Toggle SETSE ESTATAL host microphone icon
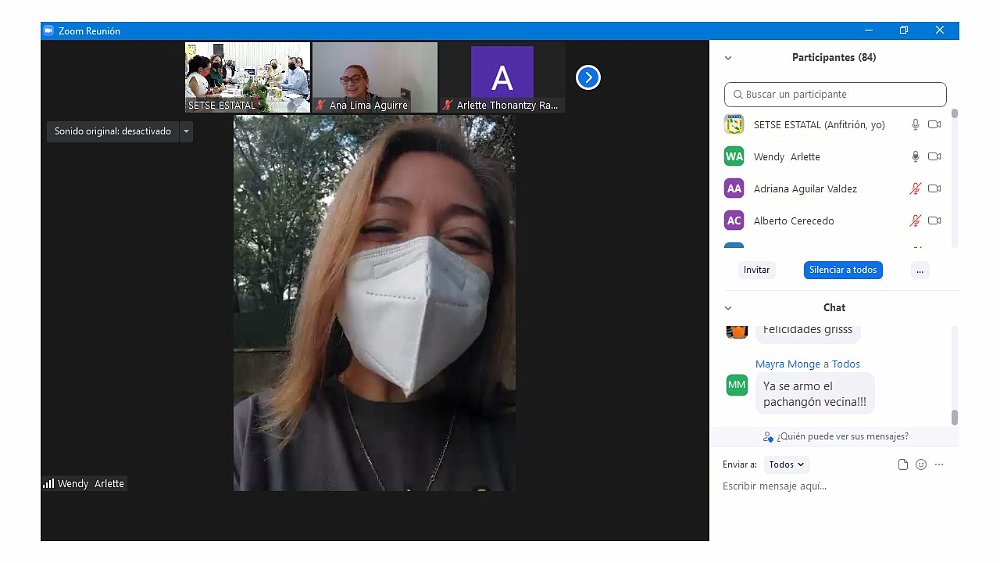 [x=914, y=125]
